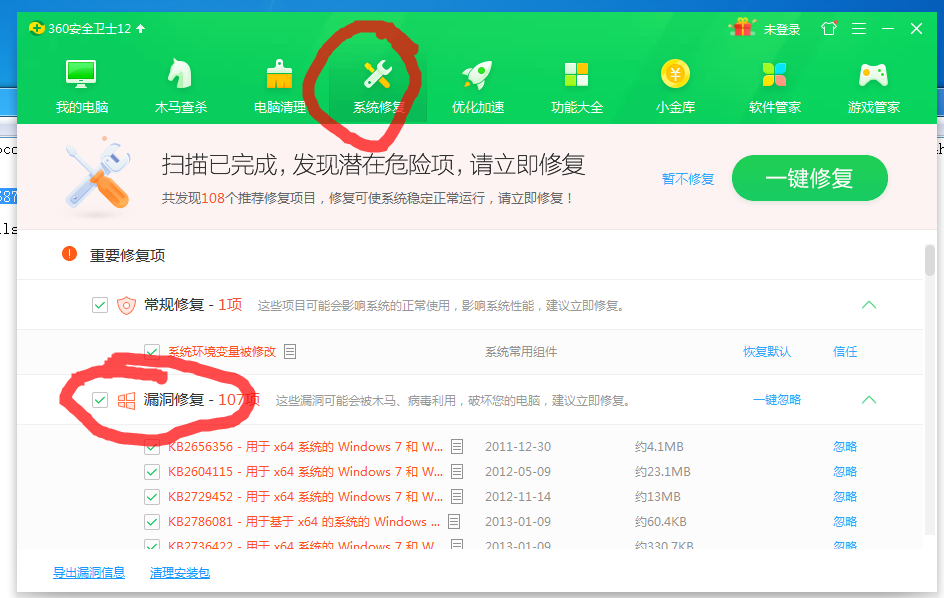Open 优化加速 optimization section

click(x=477, y=86)
